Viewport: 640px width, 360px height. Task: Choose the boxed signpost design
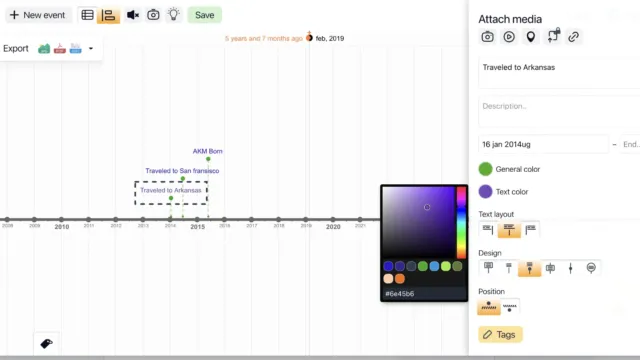pos(488,268)
